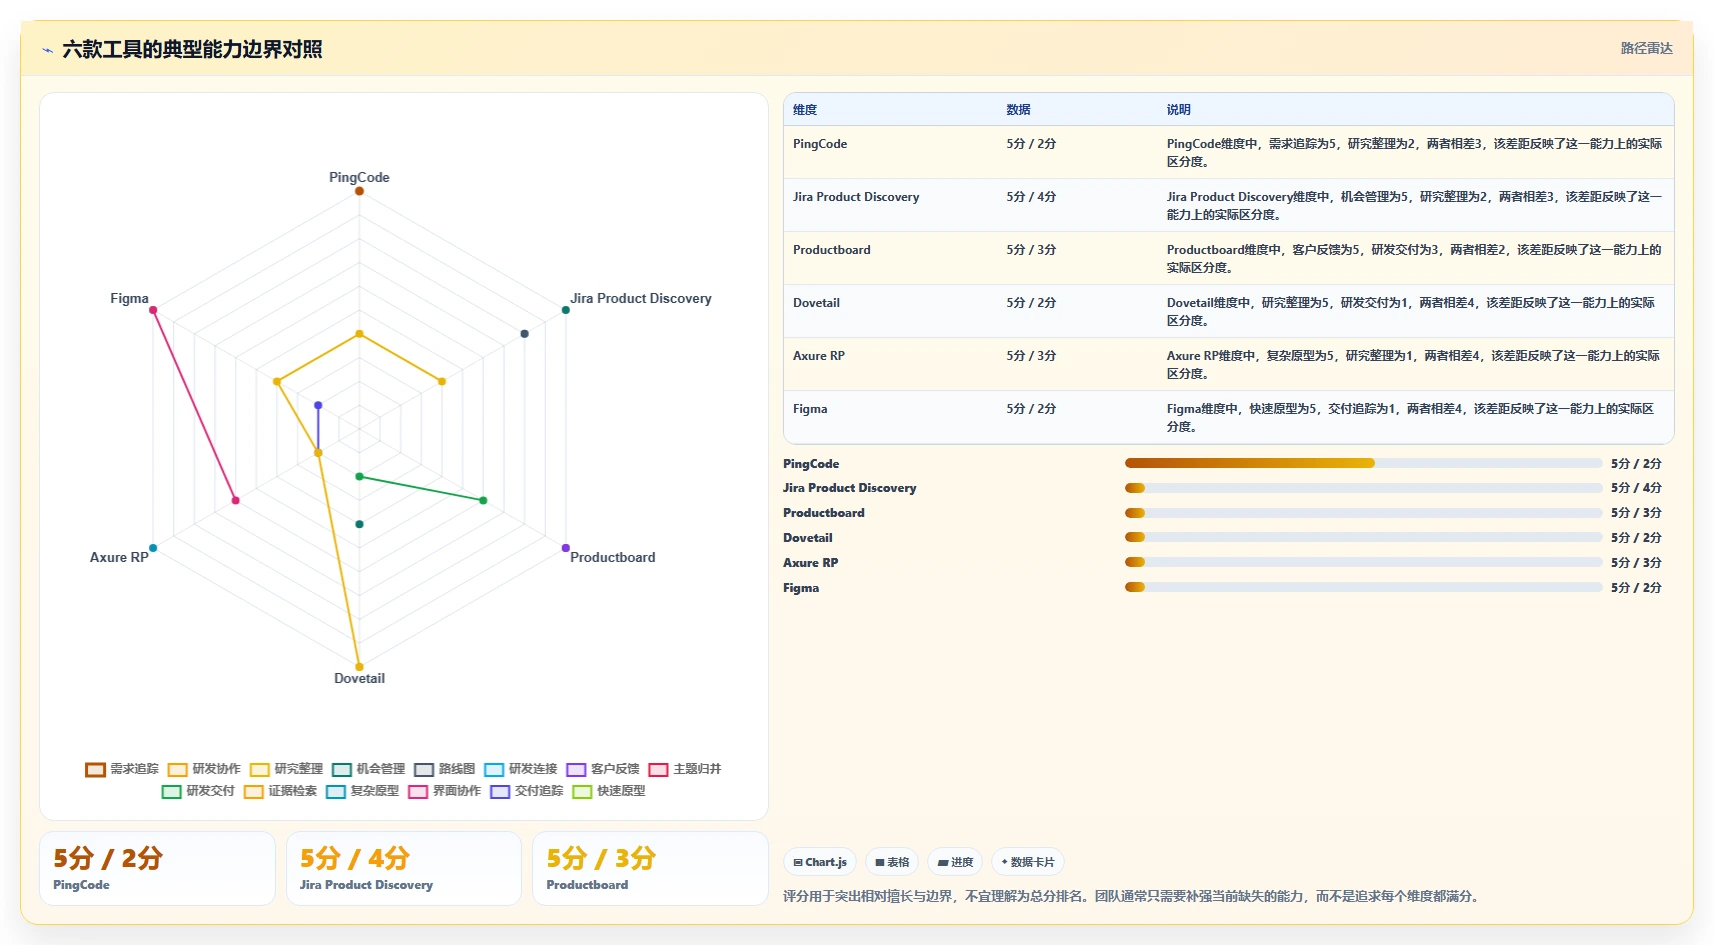1714x945 pixels.
Task: Toggle the 研发协作 legend item
Action: click(204, 769)
